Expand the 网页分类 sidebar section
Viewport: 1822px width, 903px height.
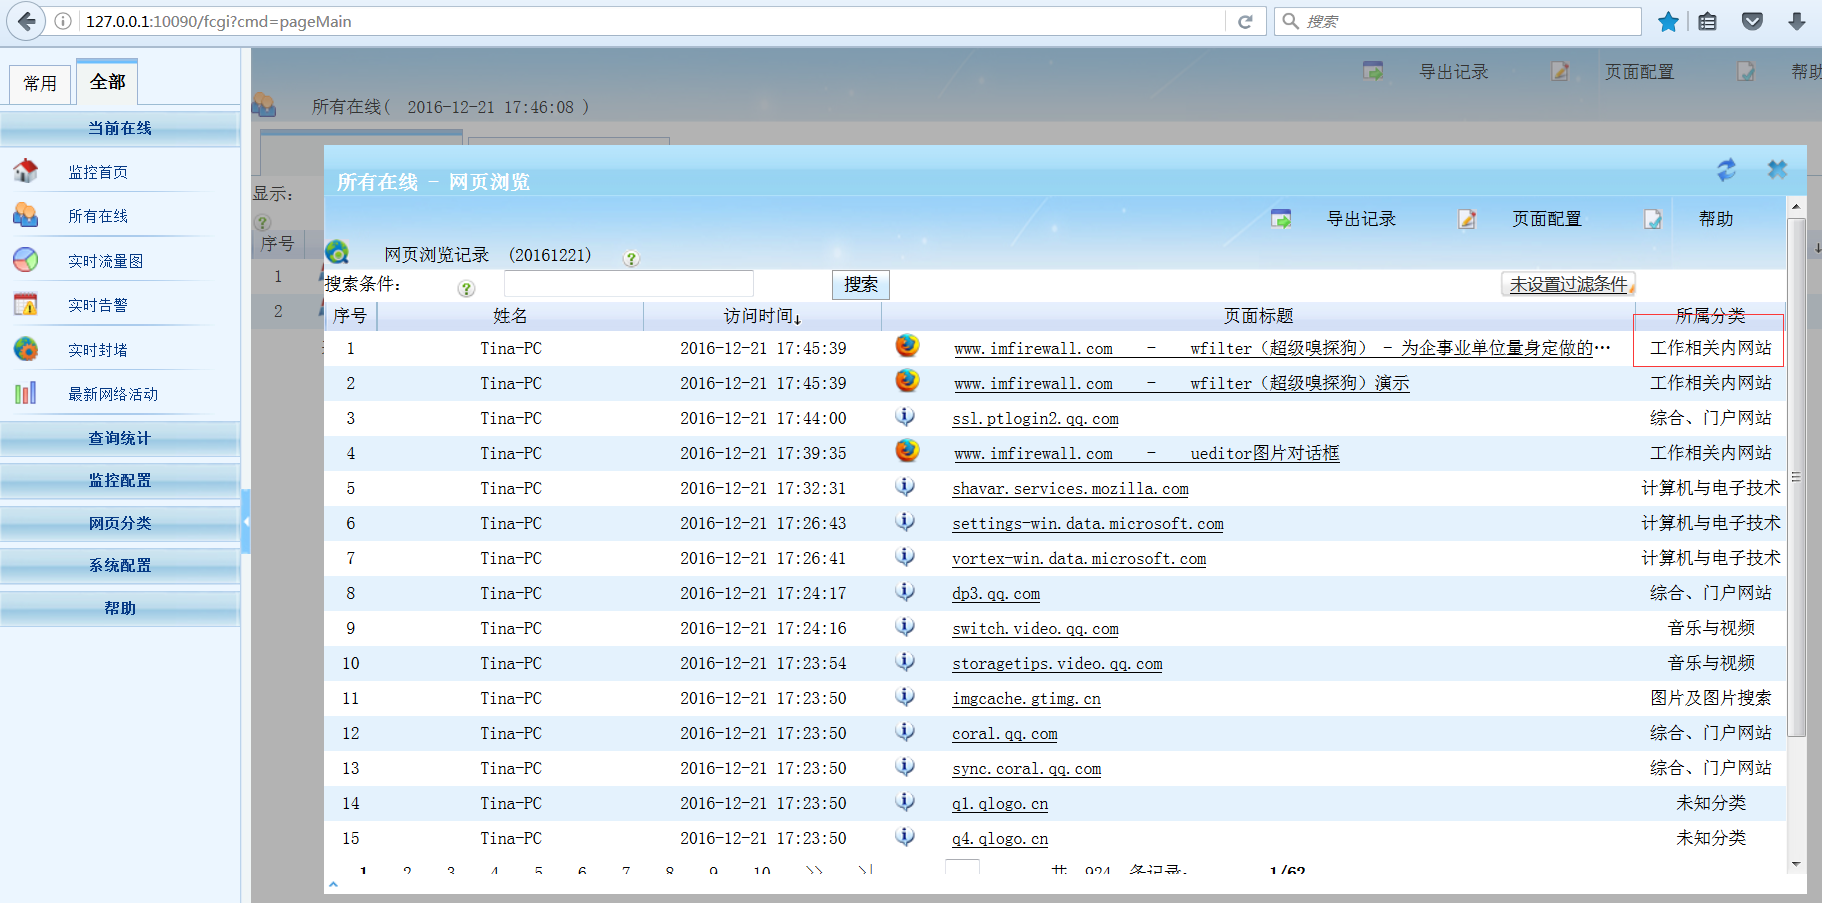120,523
